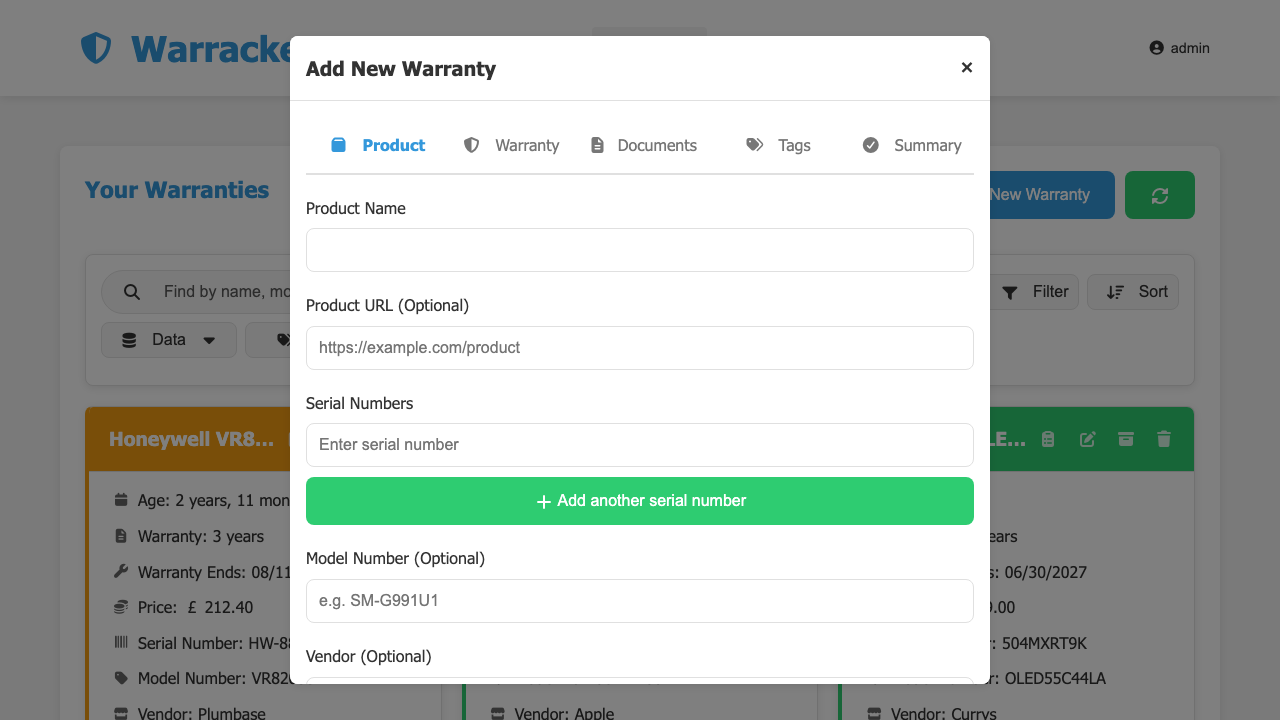Click the Model Number input field
The image size is (1280, 720).
pos(640,601)
